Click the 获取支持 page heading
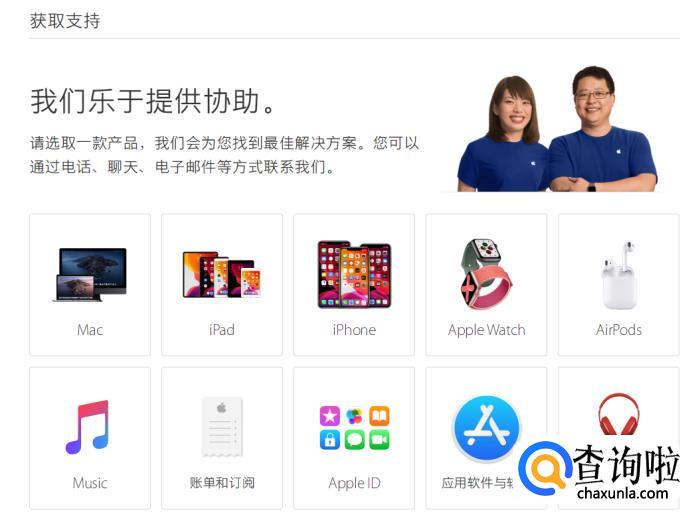 click(x=65, y=21)
